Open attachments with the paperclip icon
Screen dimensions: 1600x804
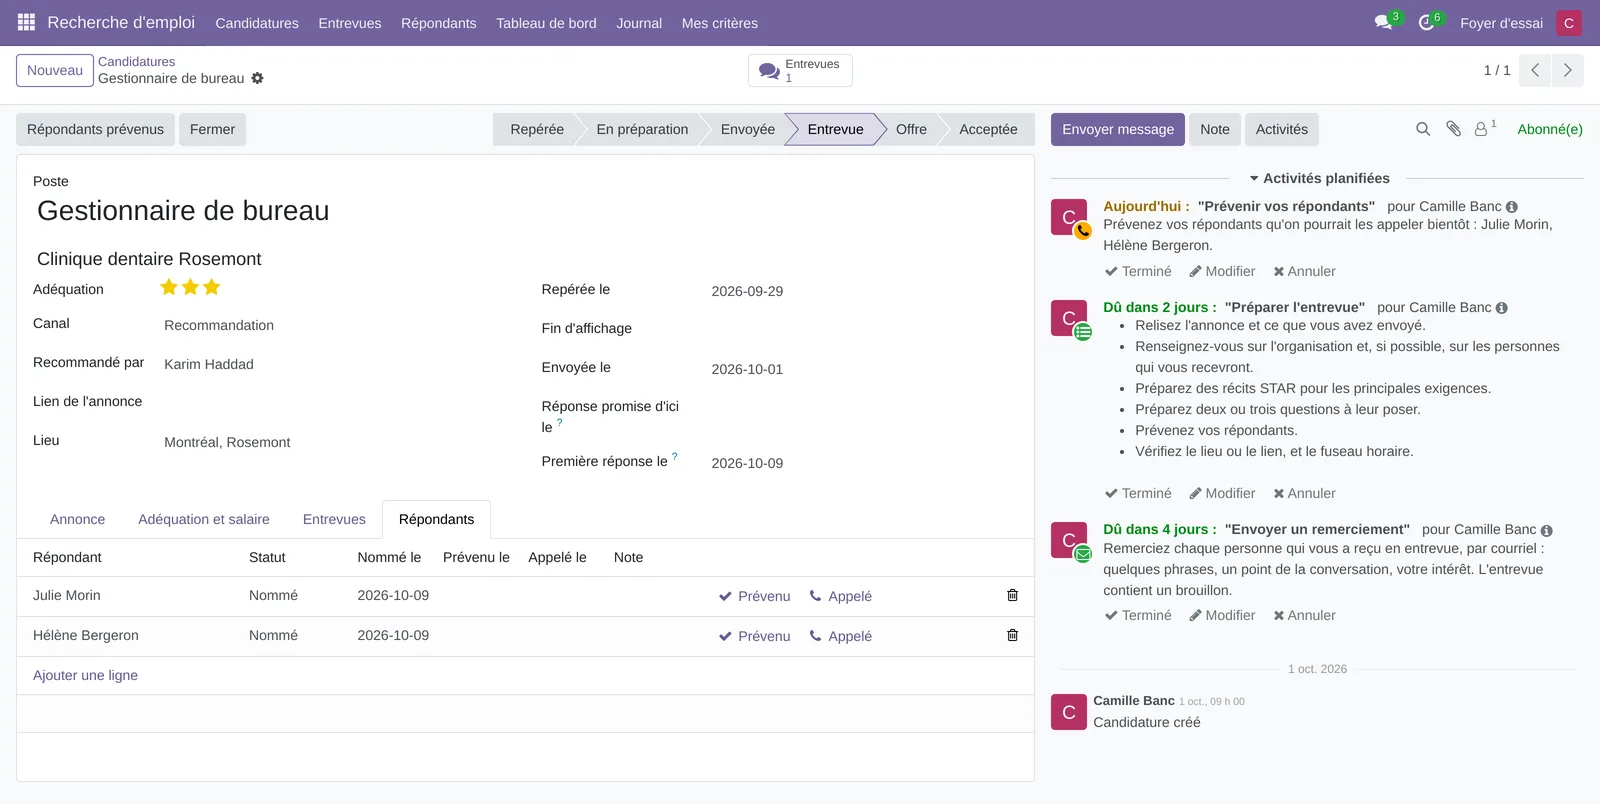point(1454,129)
